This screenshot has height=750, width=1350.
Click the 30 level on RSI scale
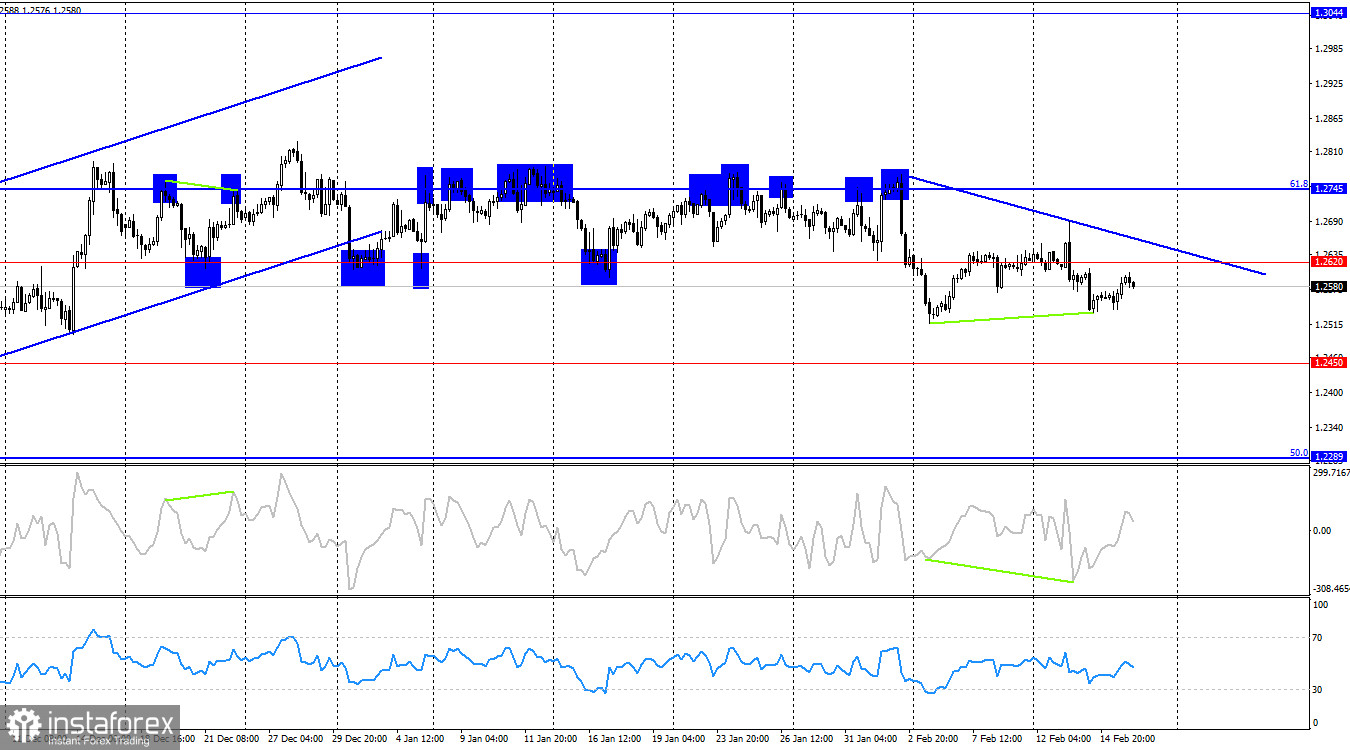pyautogui.click(x=1318, y=689)
